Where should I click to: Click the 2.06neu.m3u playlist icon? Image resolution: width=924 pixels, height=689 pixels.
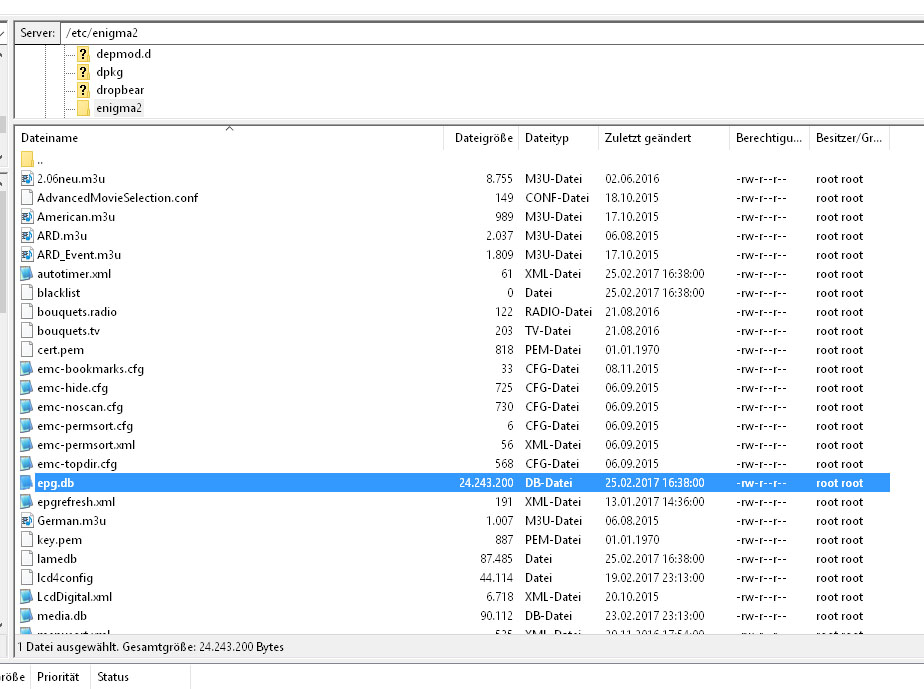click(x=27, y=179)
